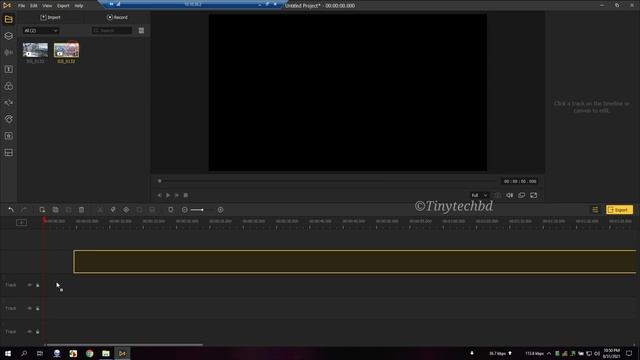Click the AceMovi app logo
Viewport: 640px width, 360px height.
7,5
